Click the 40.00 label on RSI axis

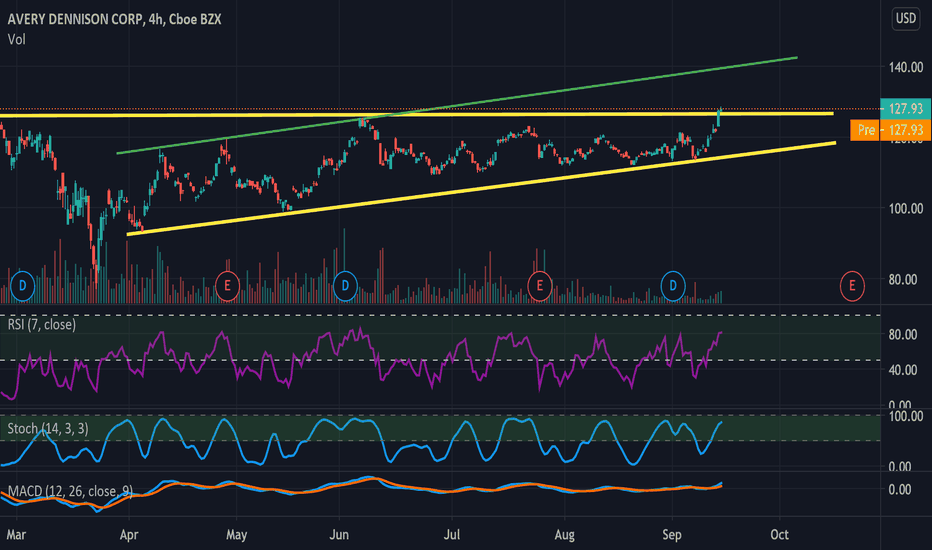(902, 370)
